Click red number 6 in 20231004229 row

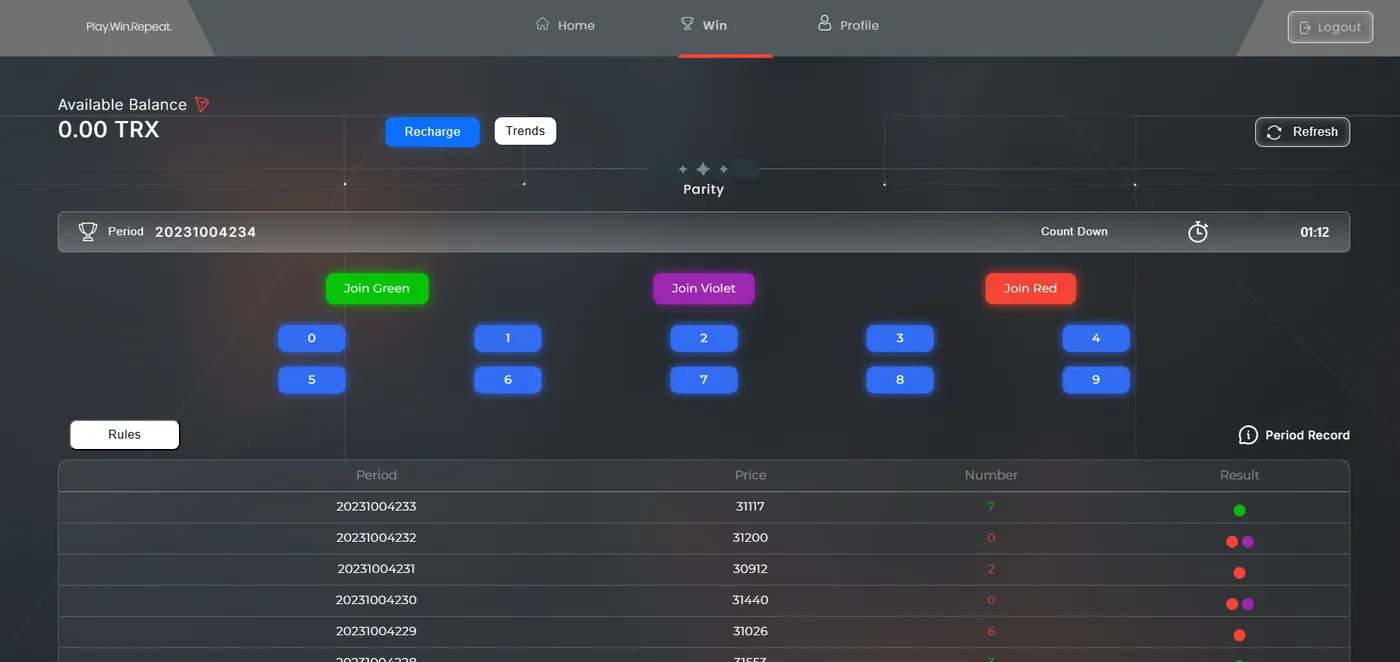click(x=991, y=631)
